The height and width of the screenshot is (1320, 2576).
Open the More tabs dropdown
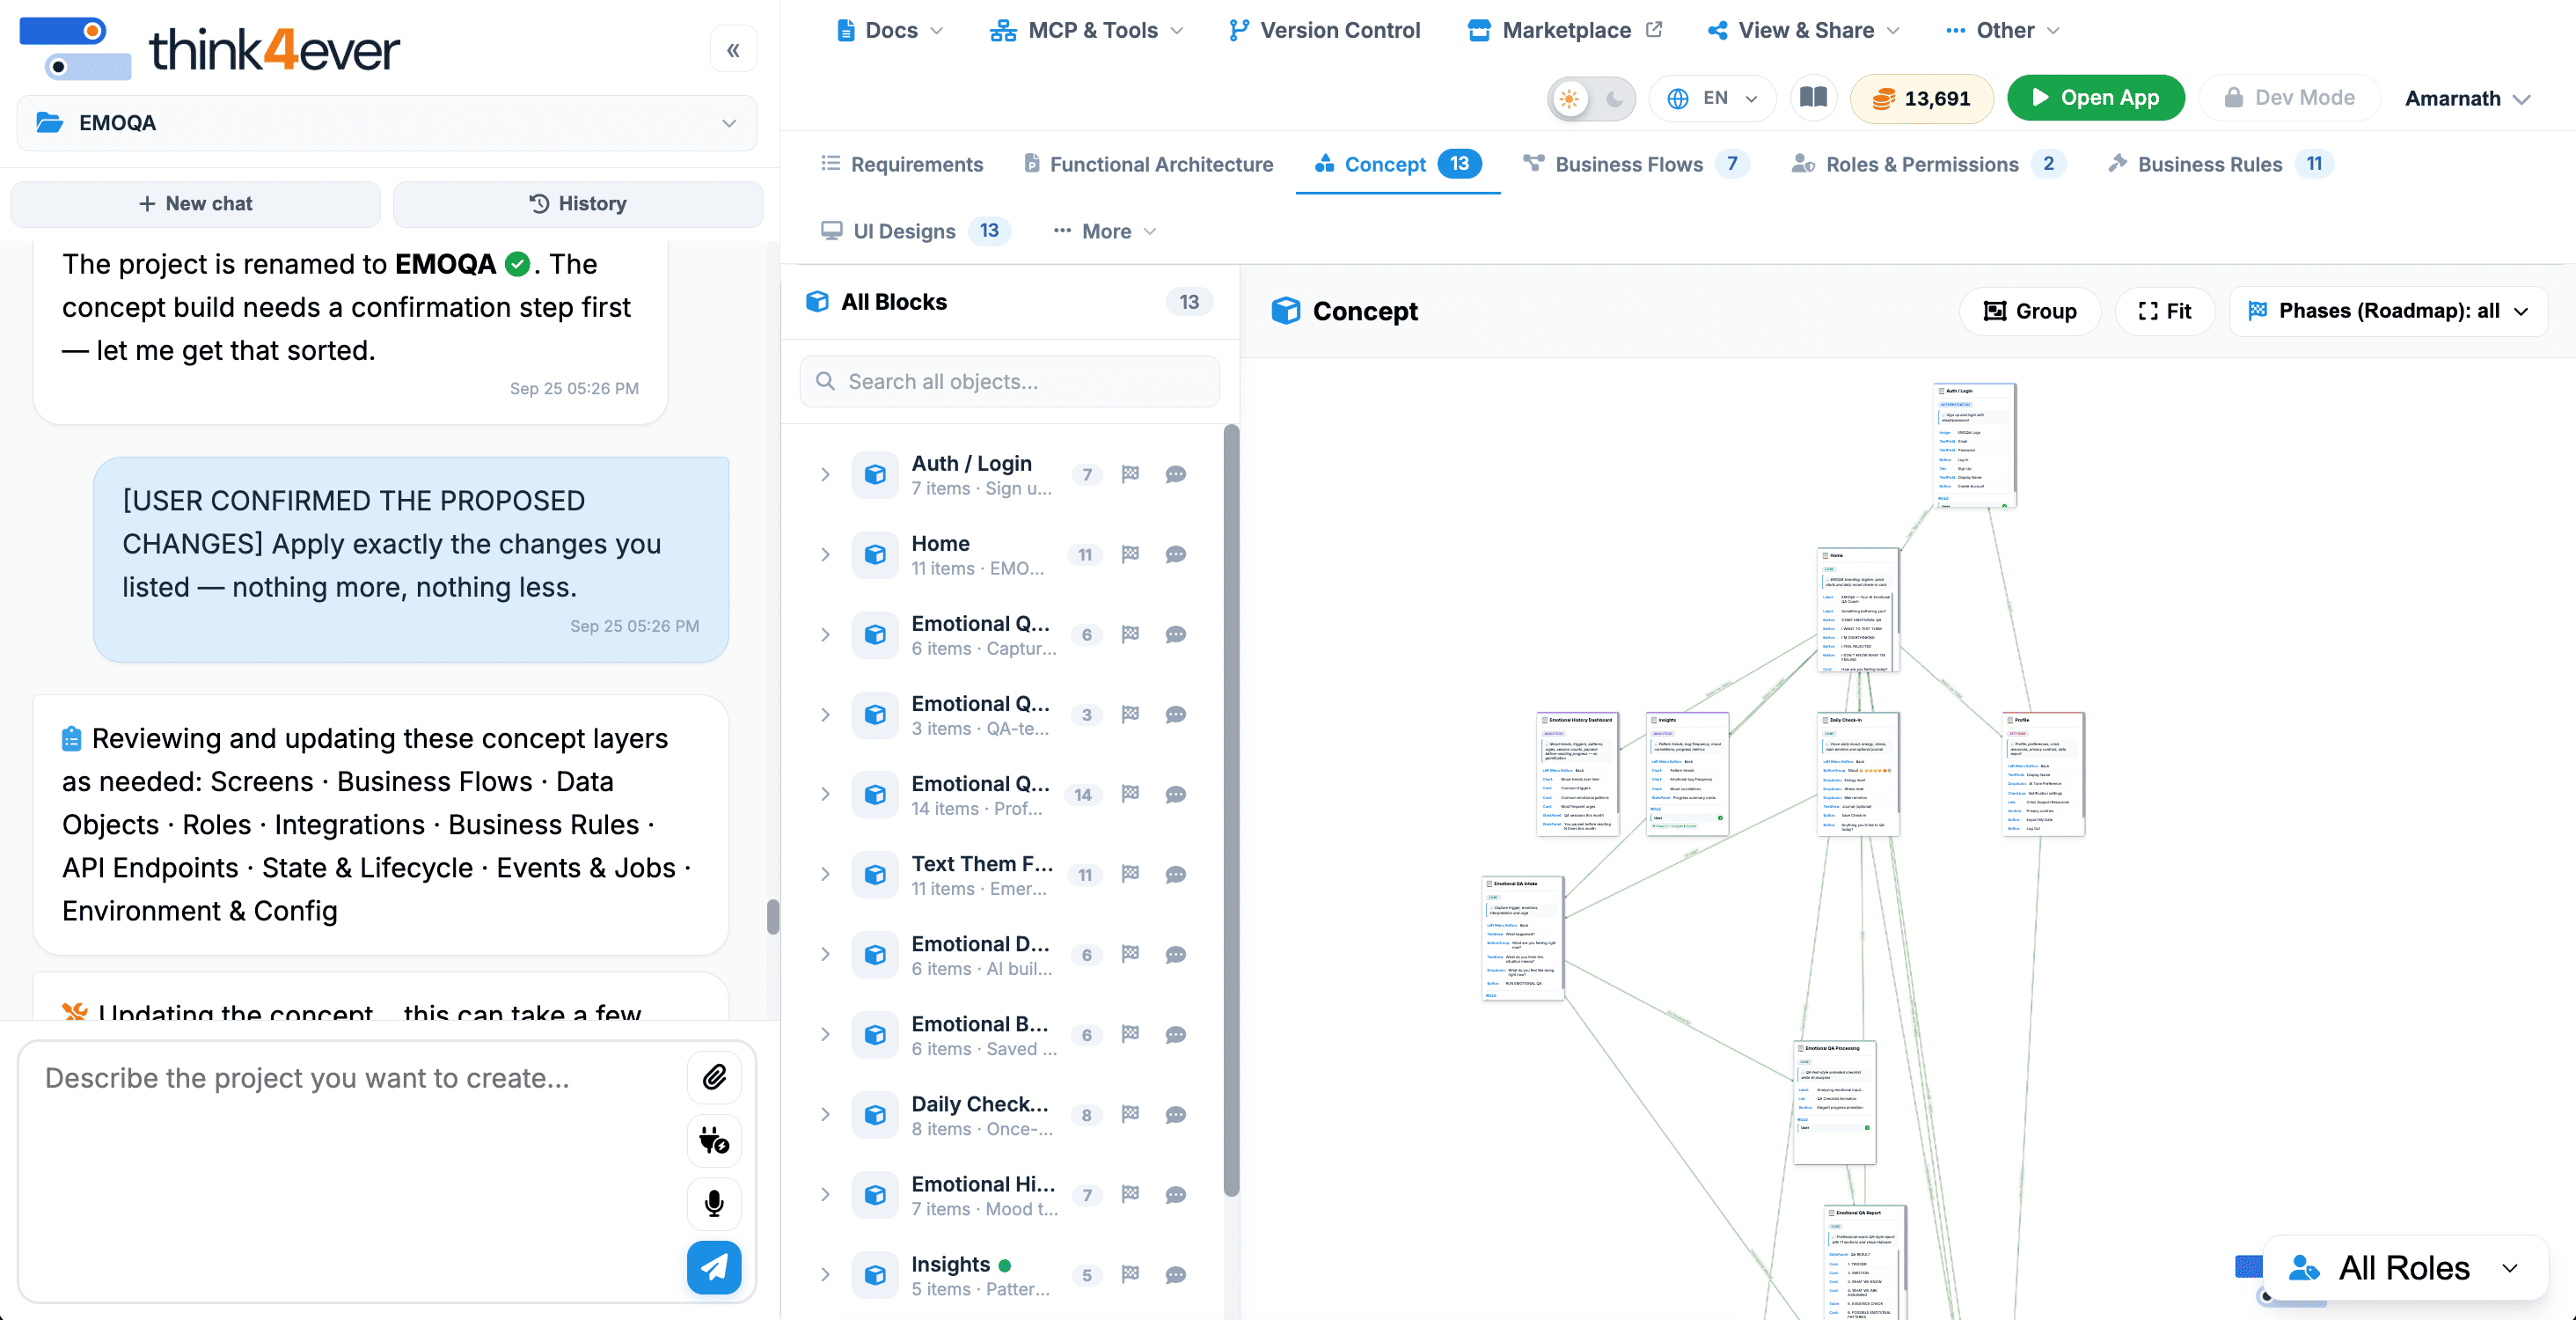click(1104, 231)
